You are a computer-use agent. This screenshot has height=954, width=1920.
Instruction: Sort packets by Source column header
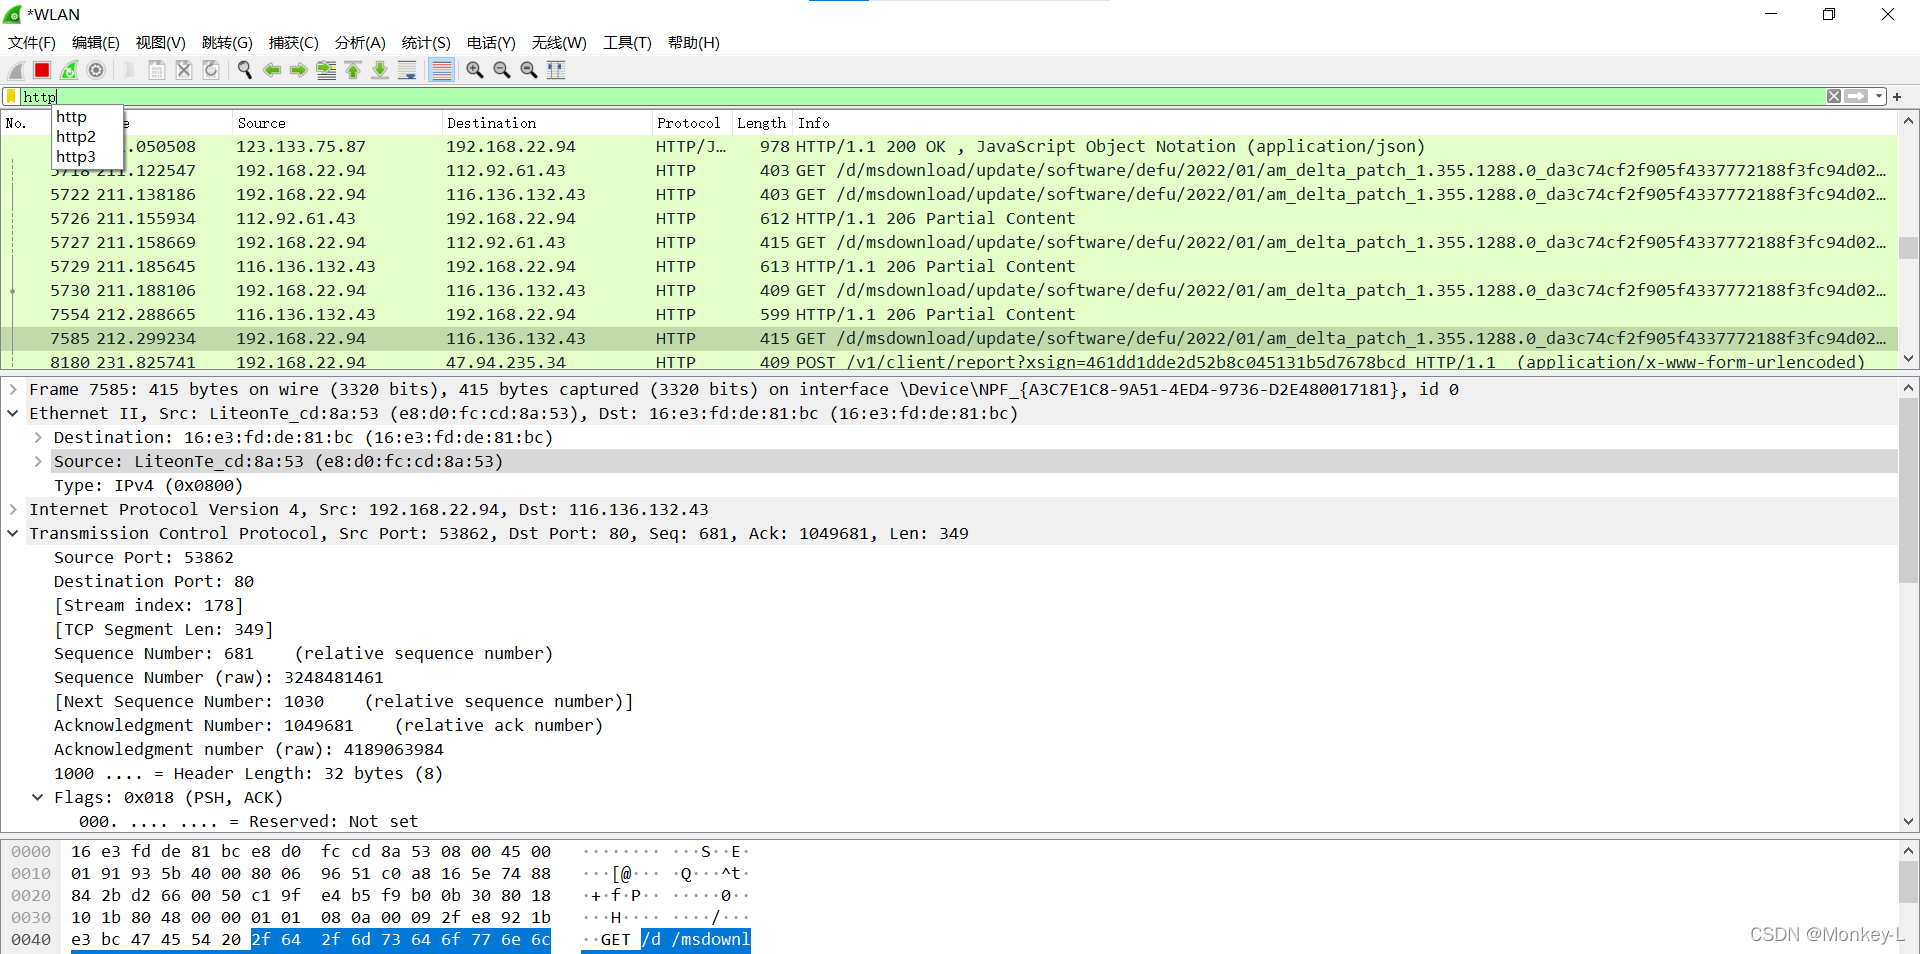337,123
